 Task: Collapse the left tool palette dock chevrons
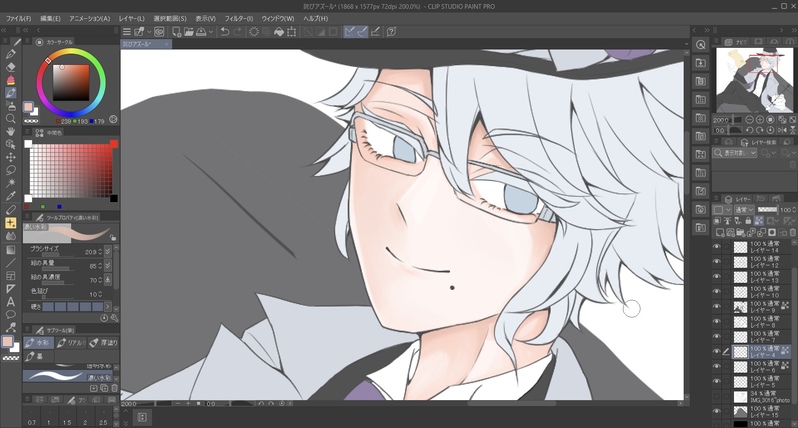tap(5, 31)
